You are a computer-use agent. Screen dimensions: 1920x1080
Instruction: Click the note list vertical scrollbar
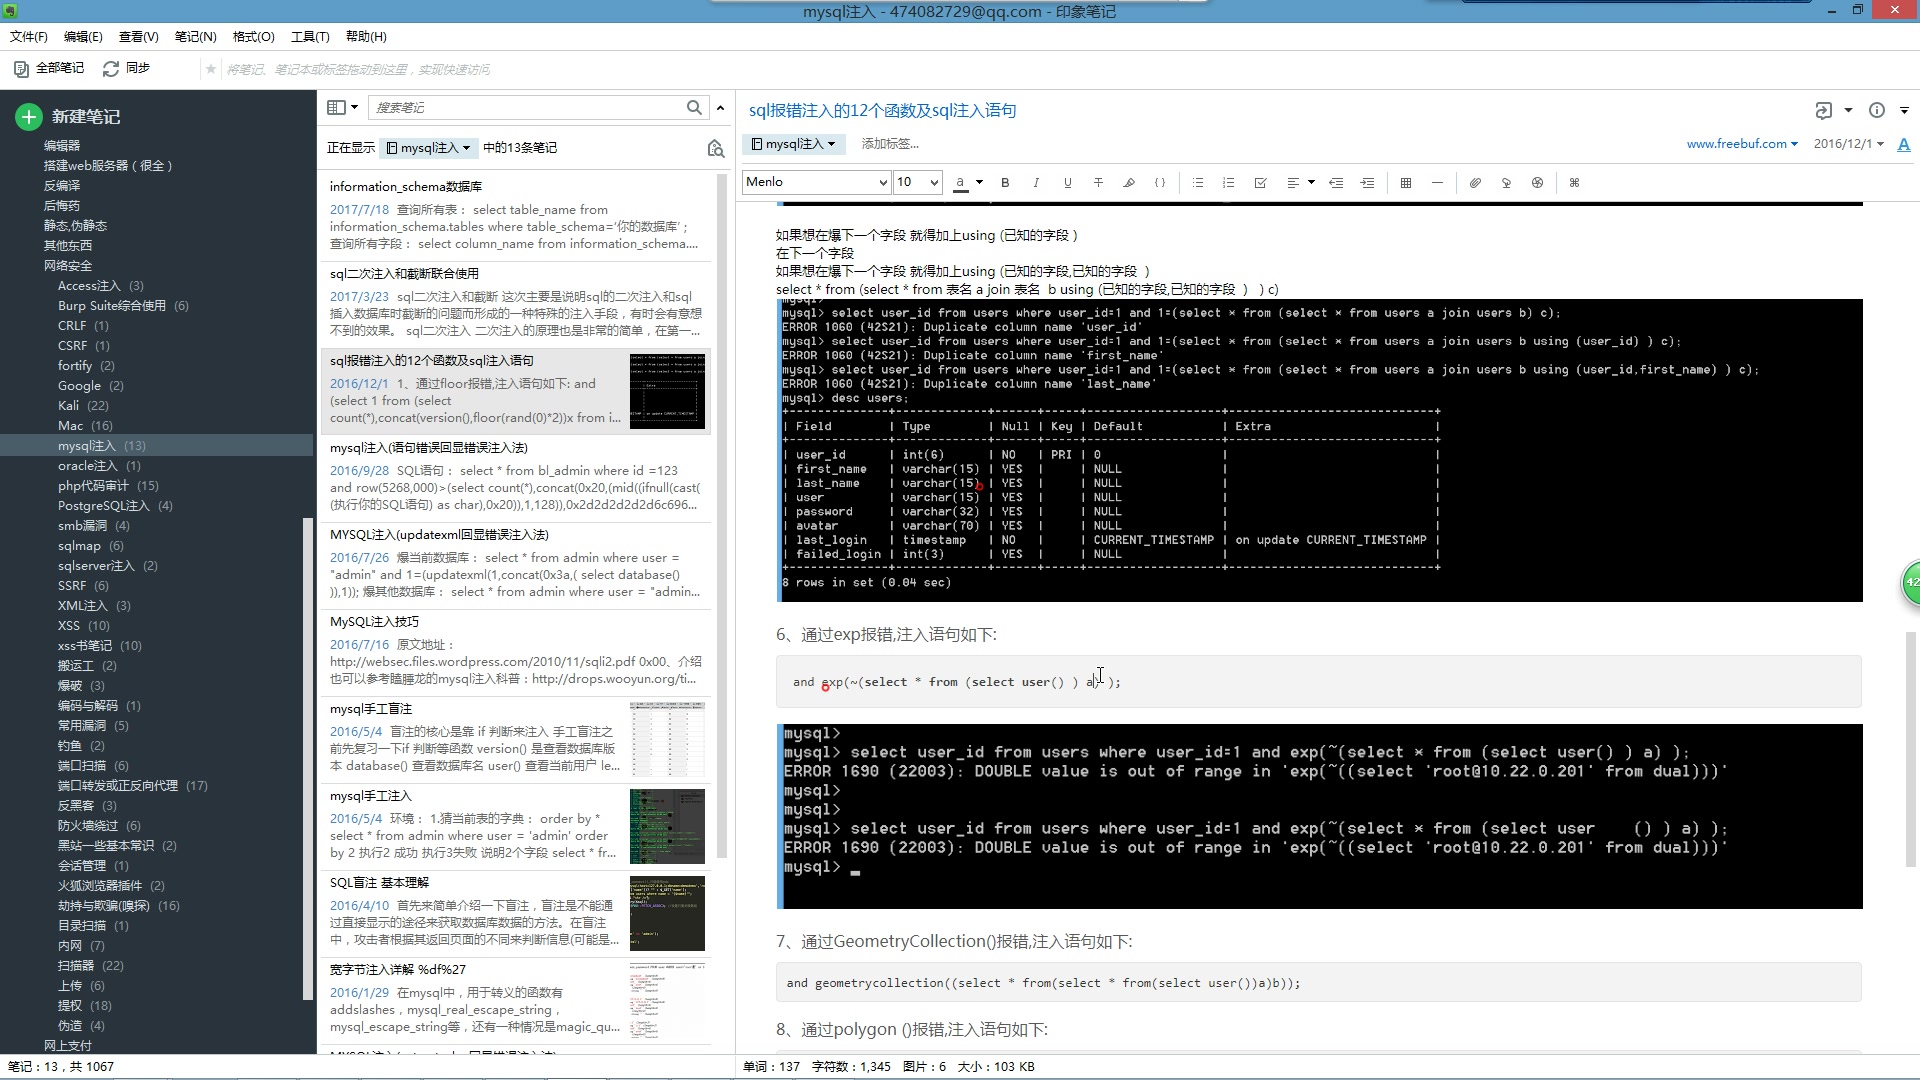722,515
